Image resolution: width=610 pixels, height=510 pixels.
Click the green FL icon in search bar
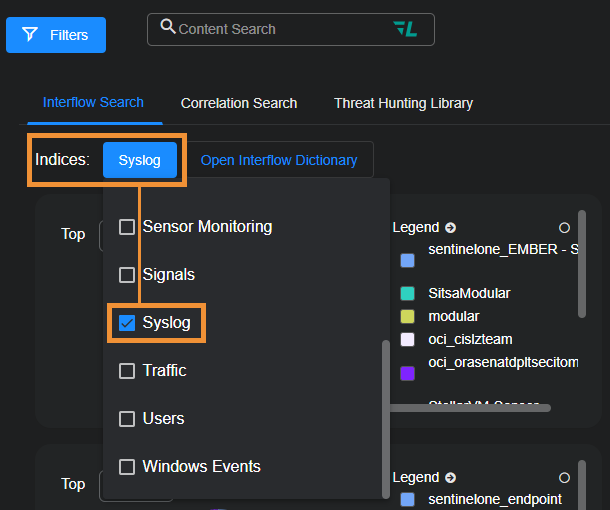405,29
